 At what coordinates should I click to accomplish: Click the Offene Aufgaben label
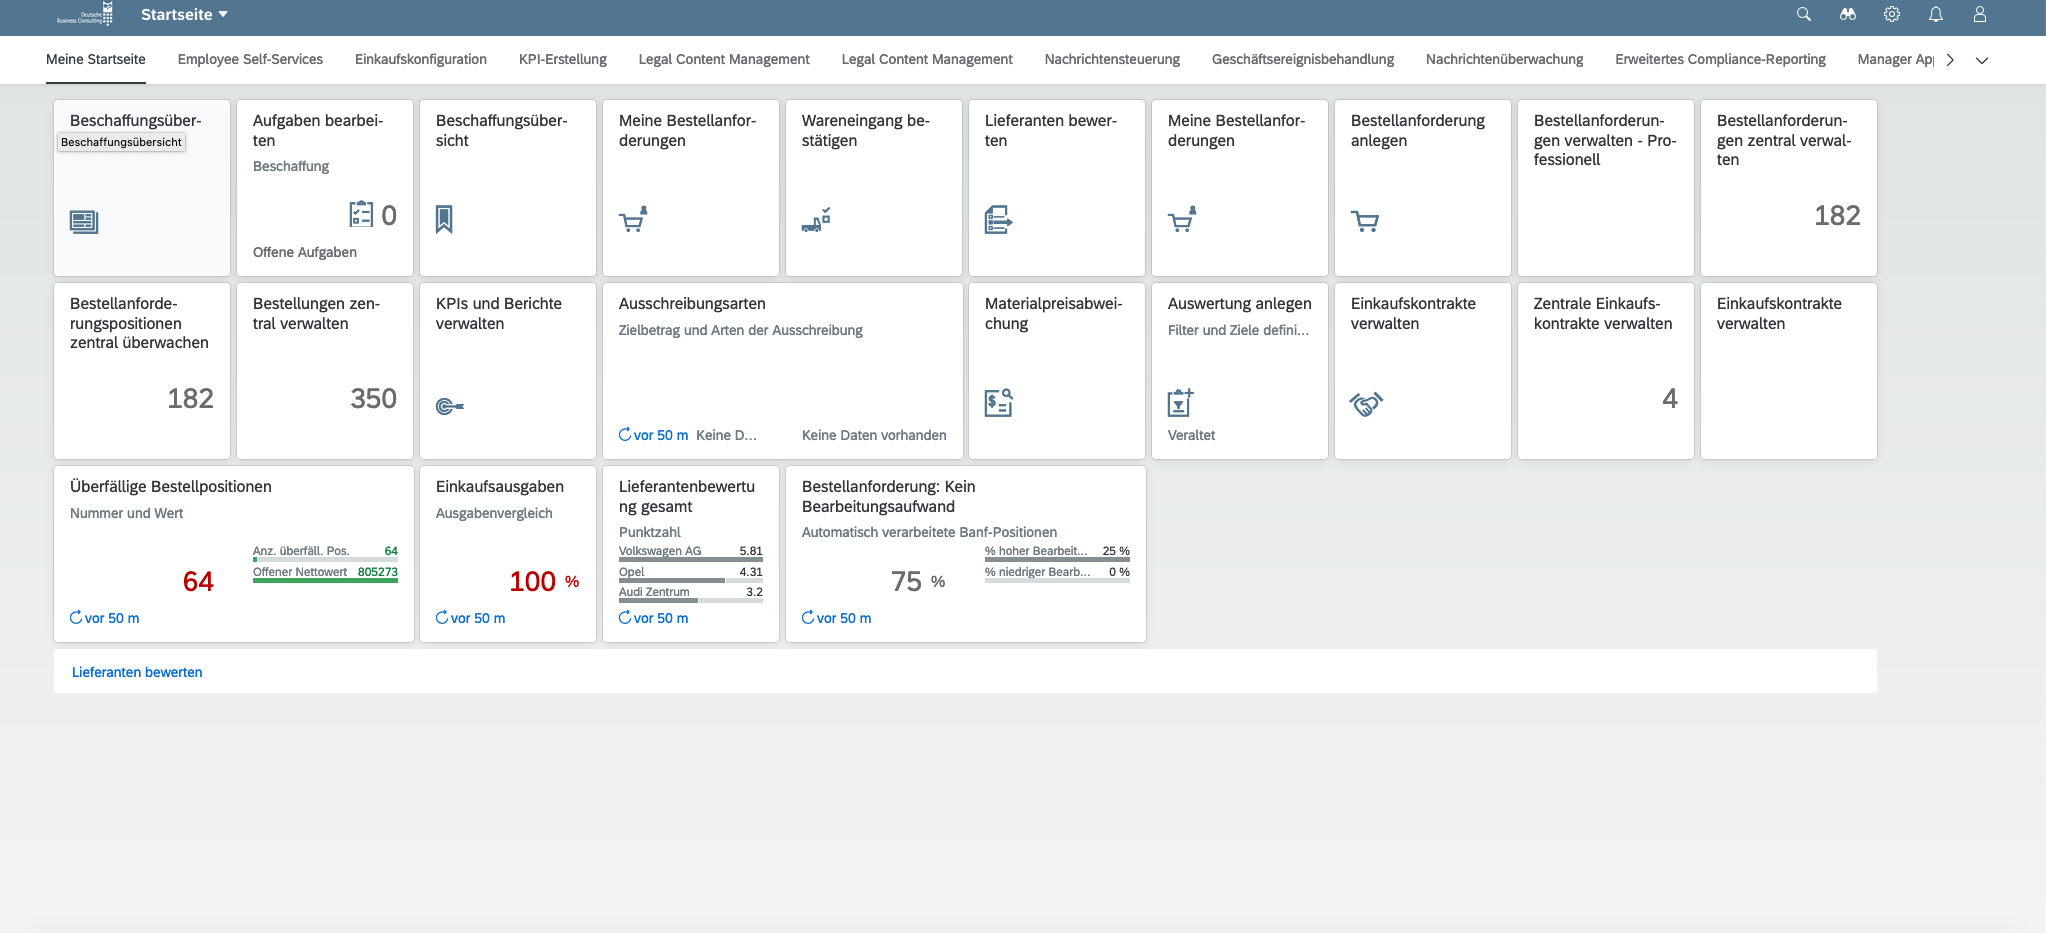305,252
